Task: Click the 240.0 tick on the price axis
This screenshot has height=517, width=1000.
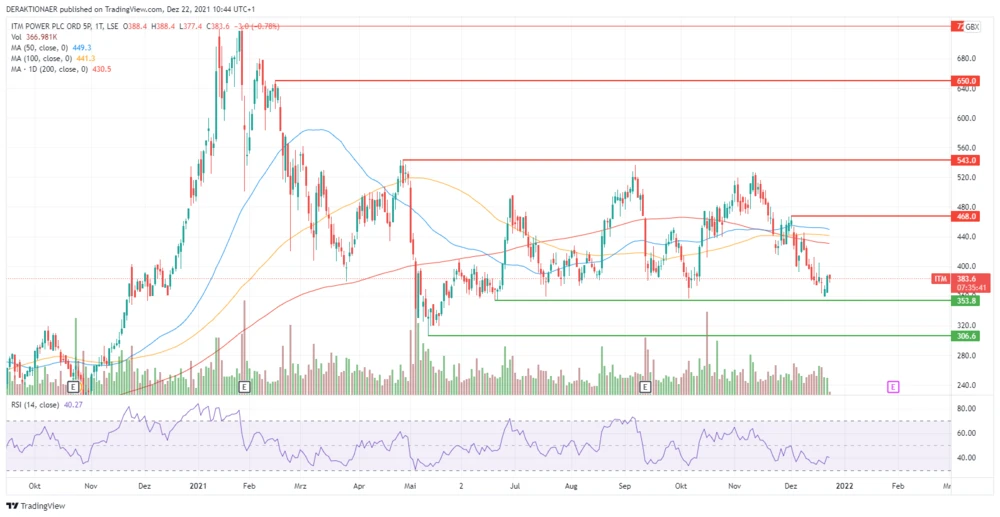Action: [964, 385]
